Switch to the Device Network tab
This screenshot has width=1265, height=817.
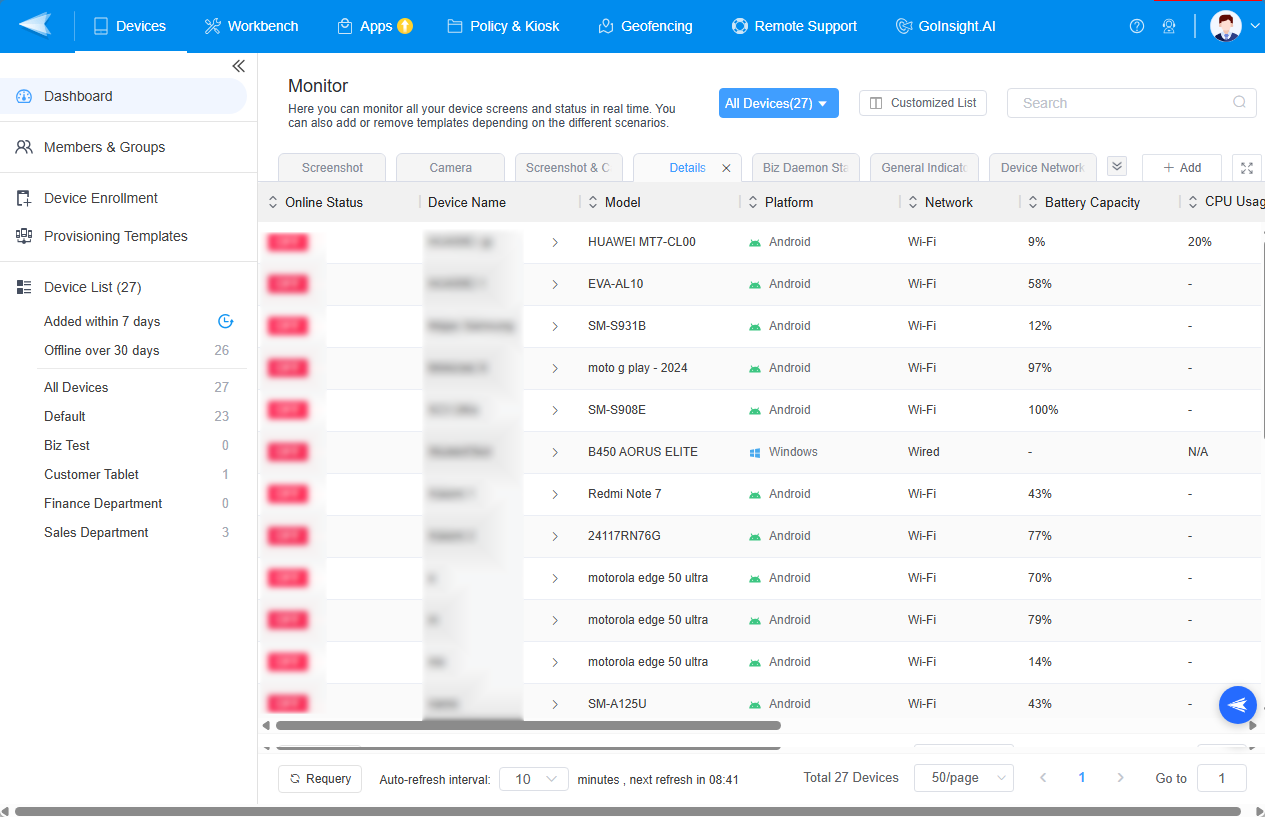[x=1043, y=168]
